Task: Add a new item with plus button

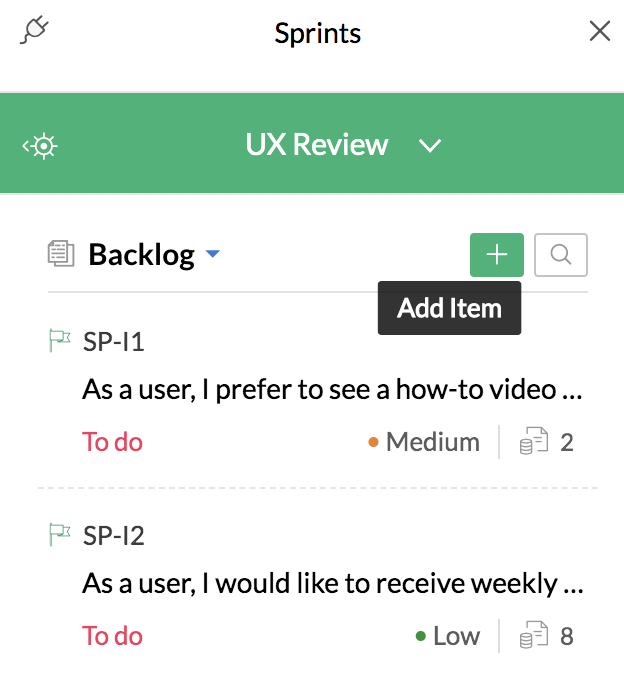Action: pos(497,255)
